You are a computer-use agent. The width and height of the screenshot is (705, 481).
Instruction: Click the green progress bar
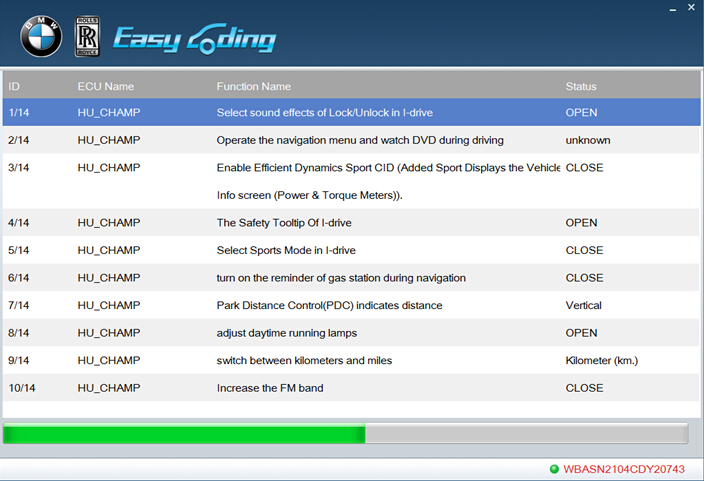pos(184,433)
